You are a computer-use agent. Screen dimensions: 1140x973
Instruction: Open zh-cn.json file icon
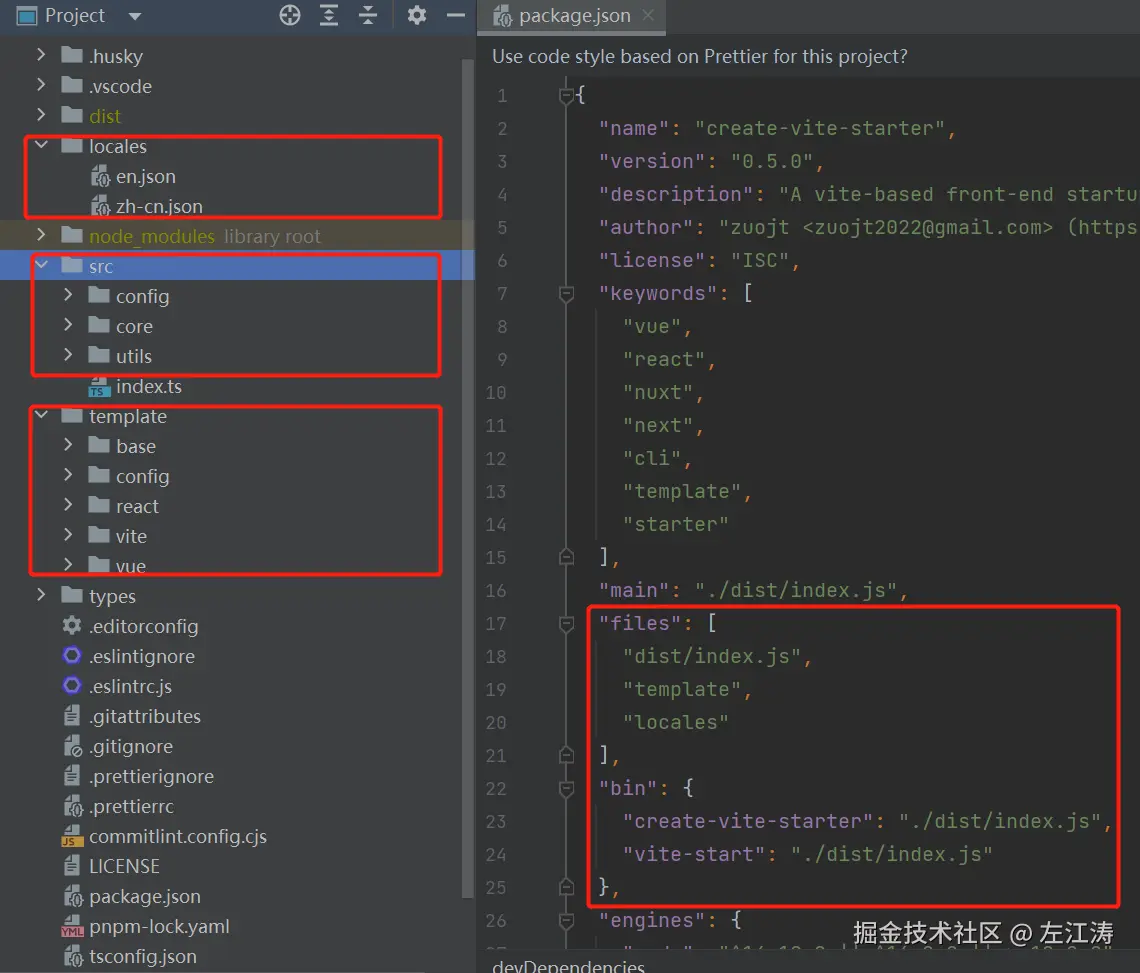pyautogui.click(x=100, y=206)
